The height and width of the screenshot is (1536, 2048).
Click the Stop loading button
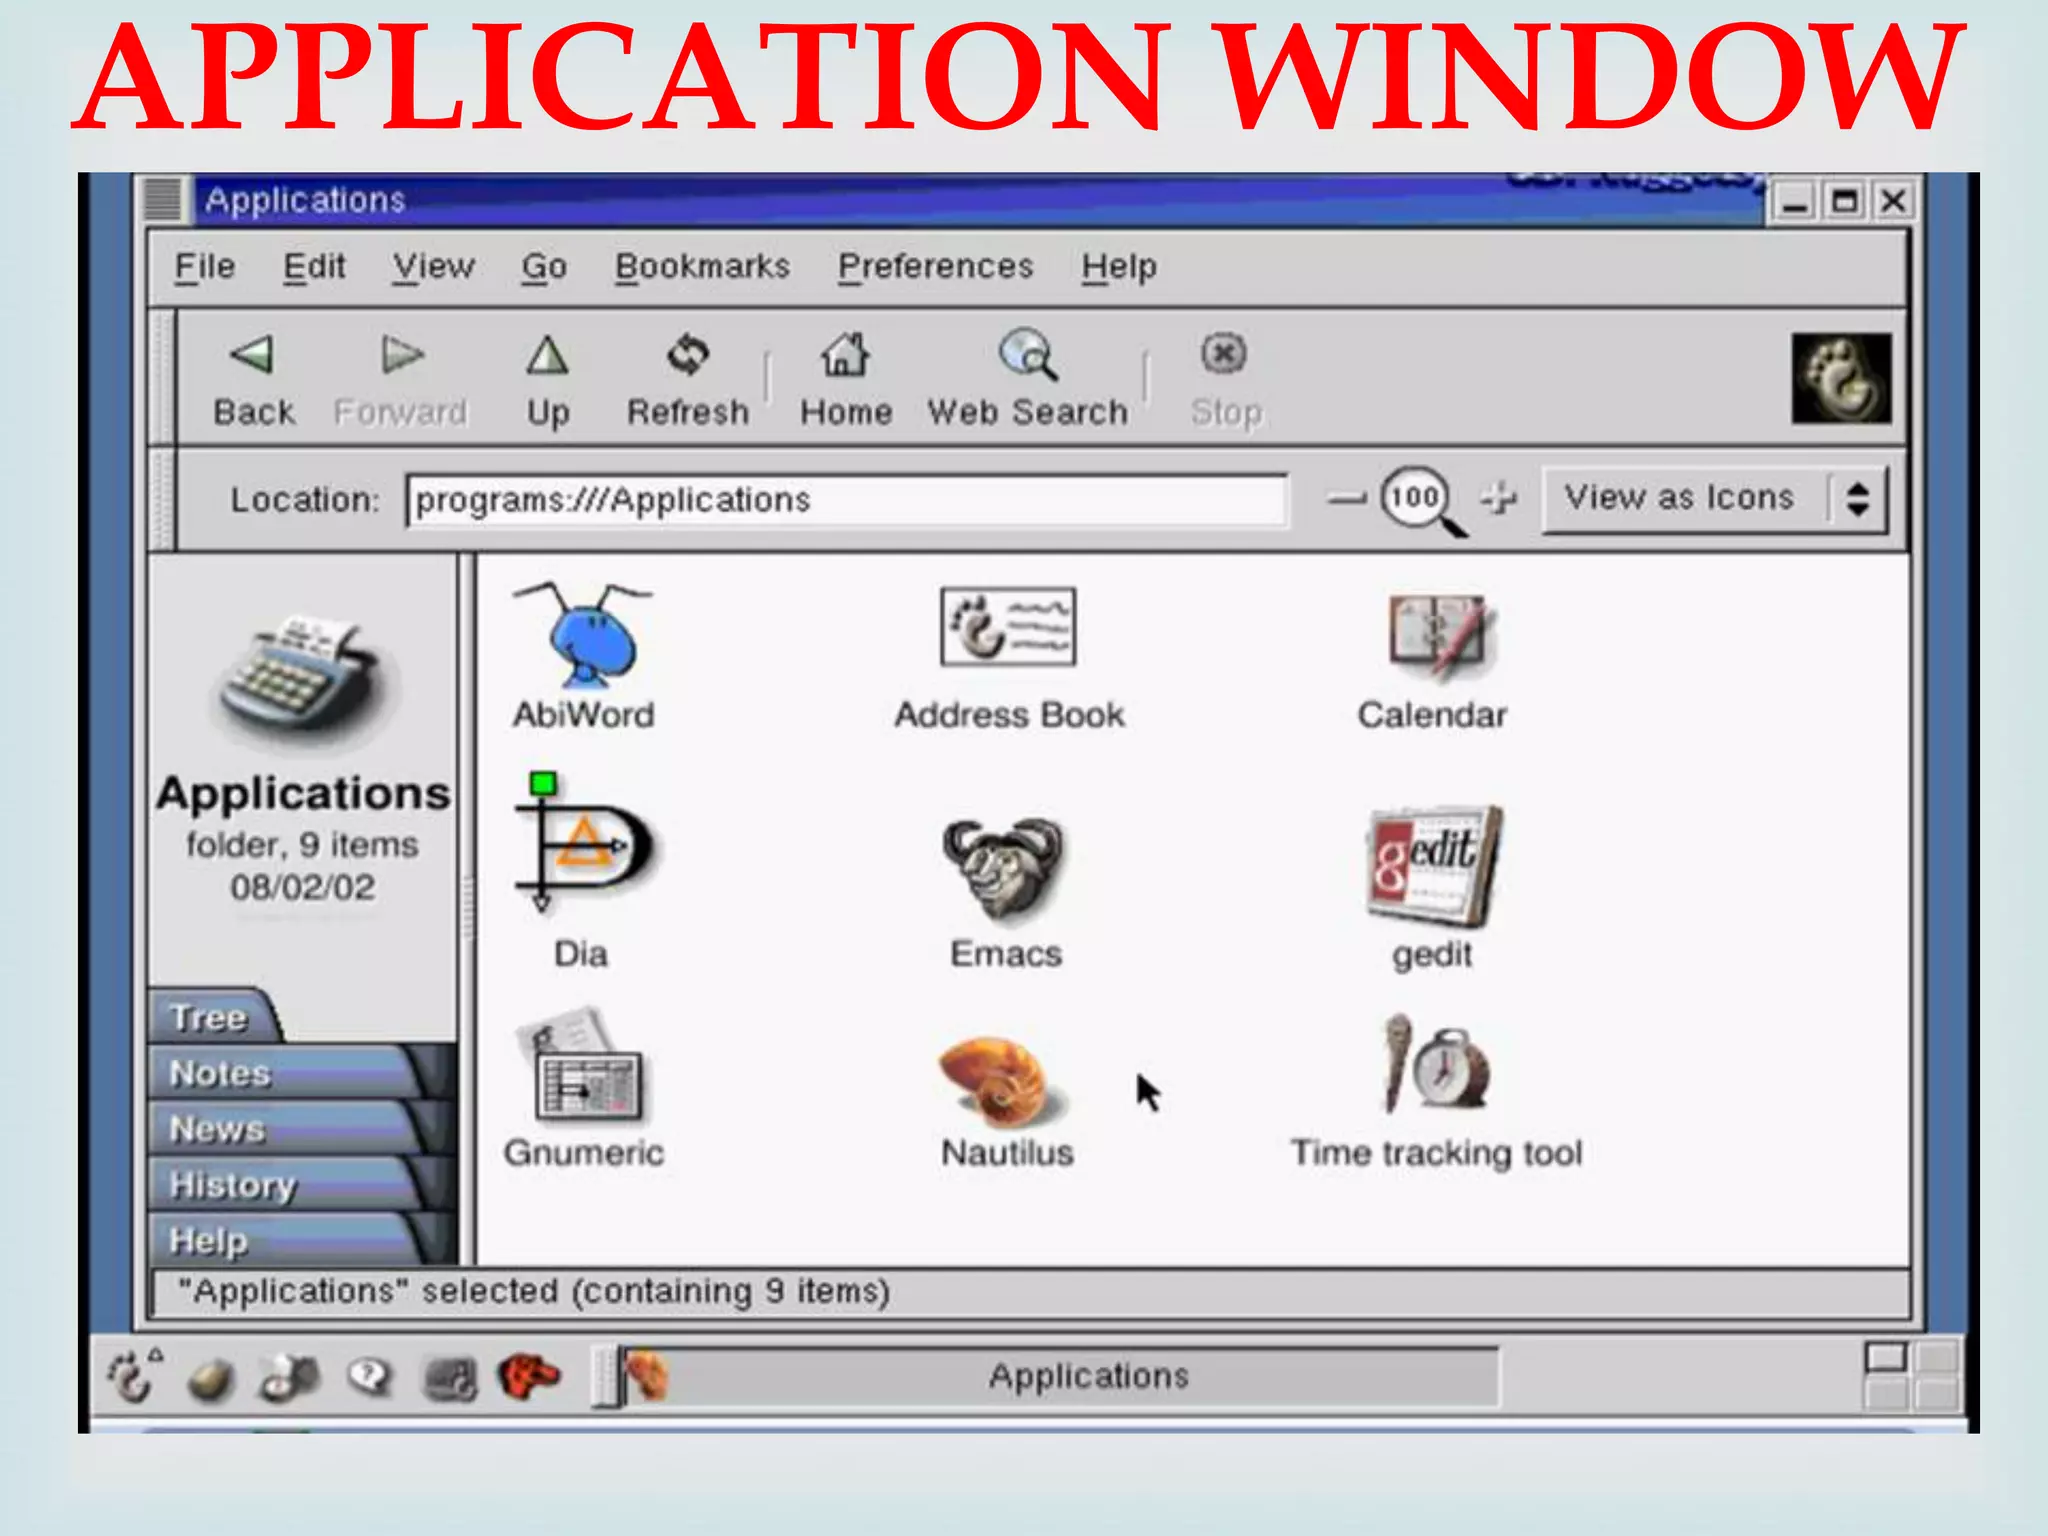[x=1226, y=381]
